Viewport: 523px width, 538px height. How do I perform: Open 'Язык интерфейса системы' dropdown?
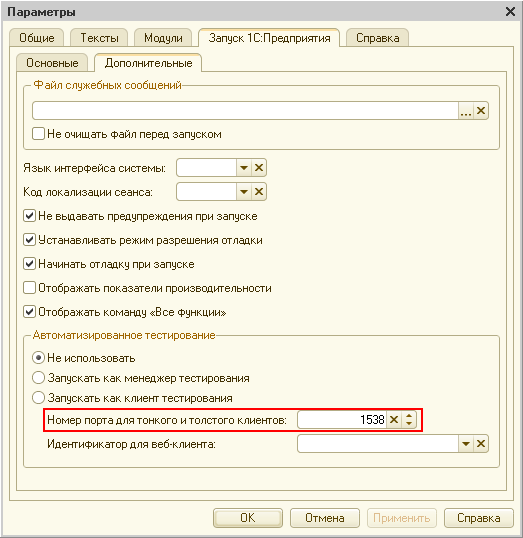coord(244,168)
